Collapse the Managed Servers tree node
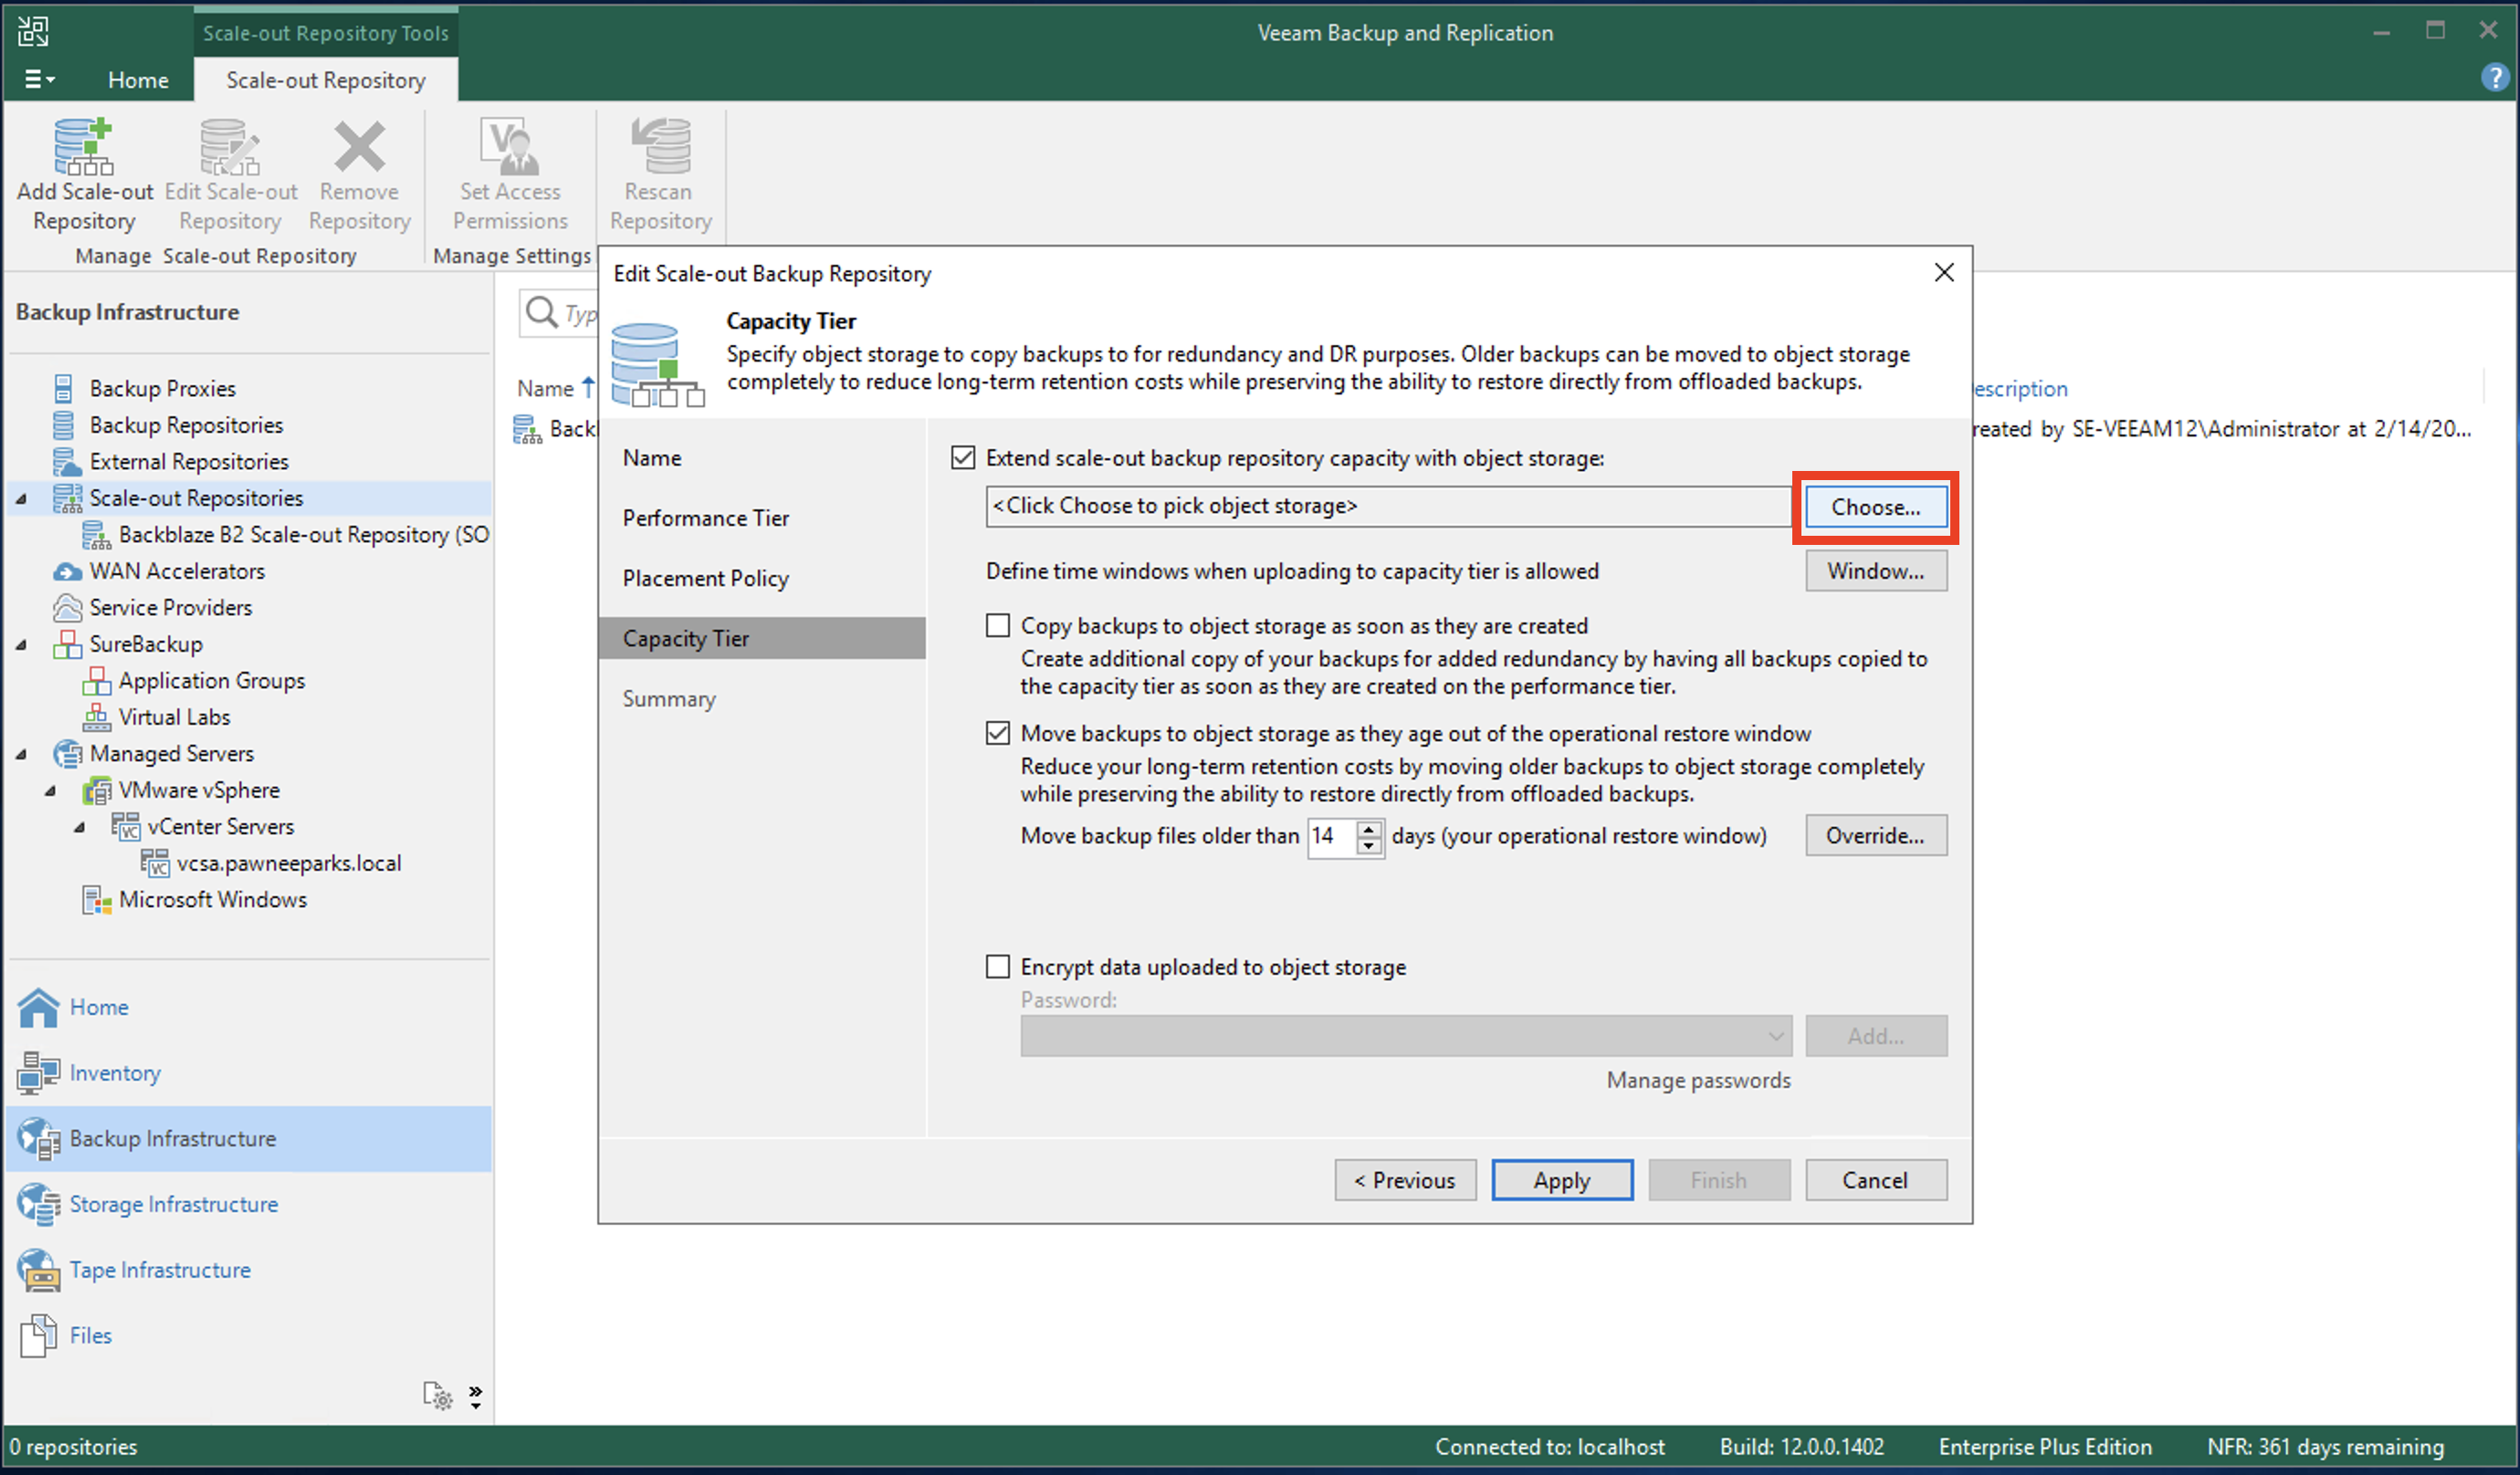 tap(21, 754)
